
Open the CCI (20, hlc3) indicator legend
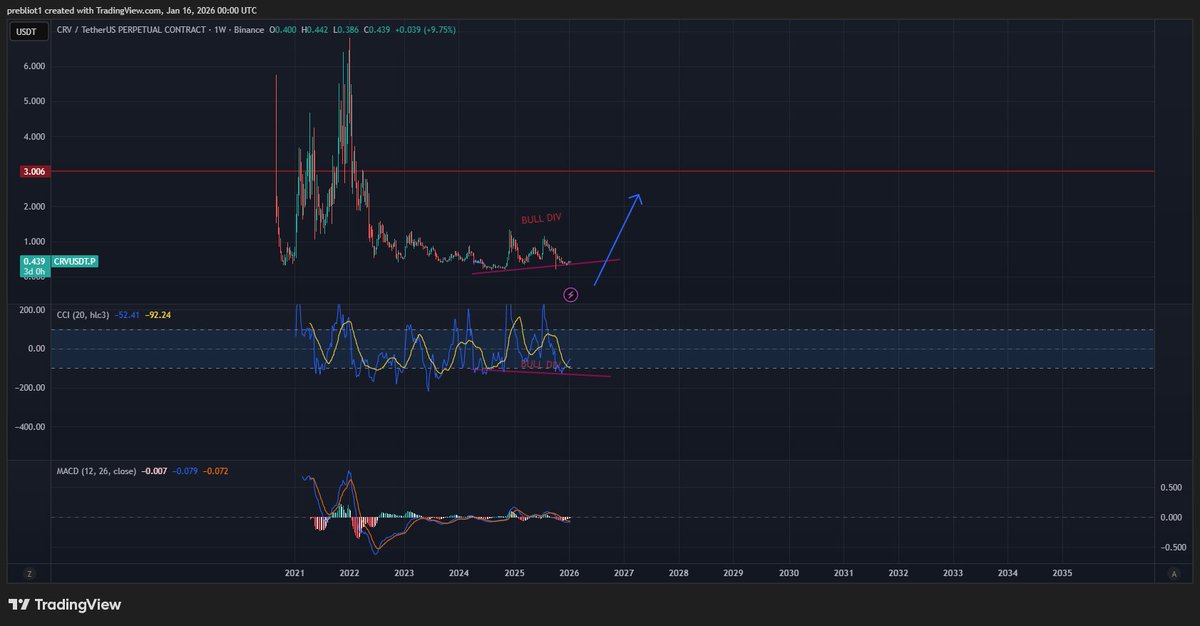coord(83,314)
